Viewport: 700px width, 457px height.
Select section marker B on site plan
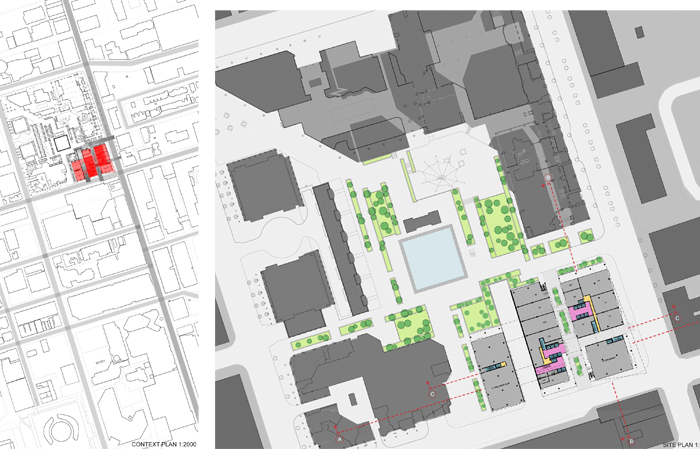click(x=631, y=439)
